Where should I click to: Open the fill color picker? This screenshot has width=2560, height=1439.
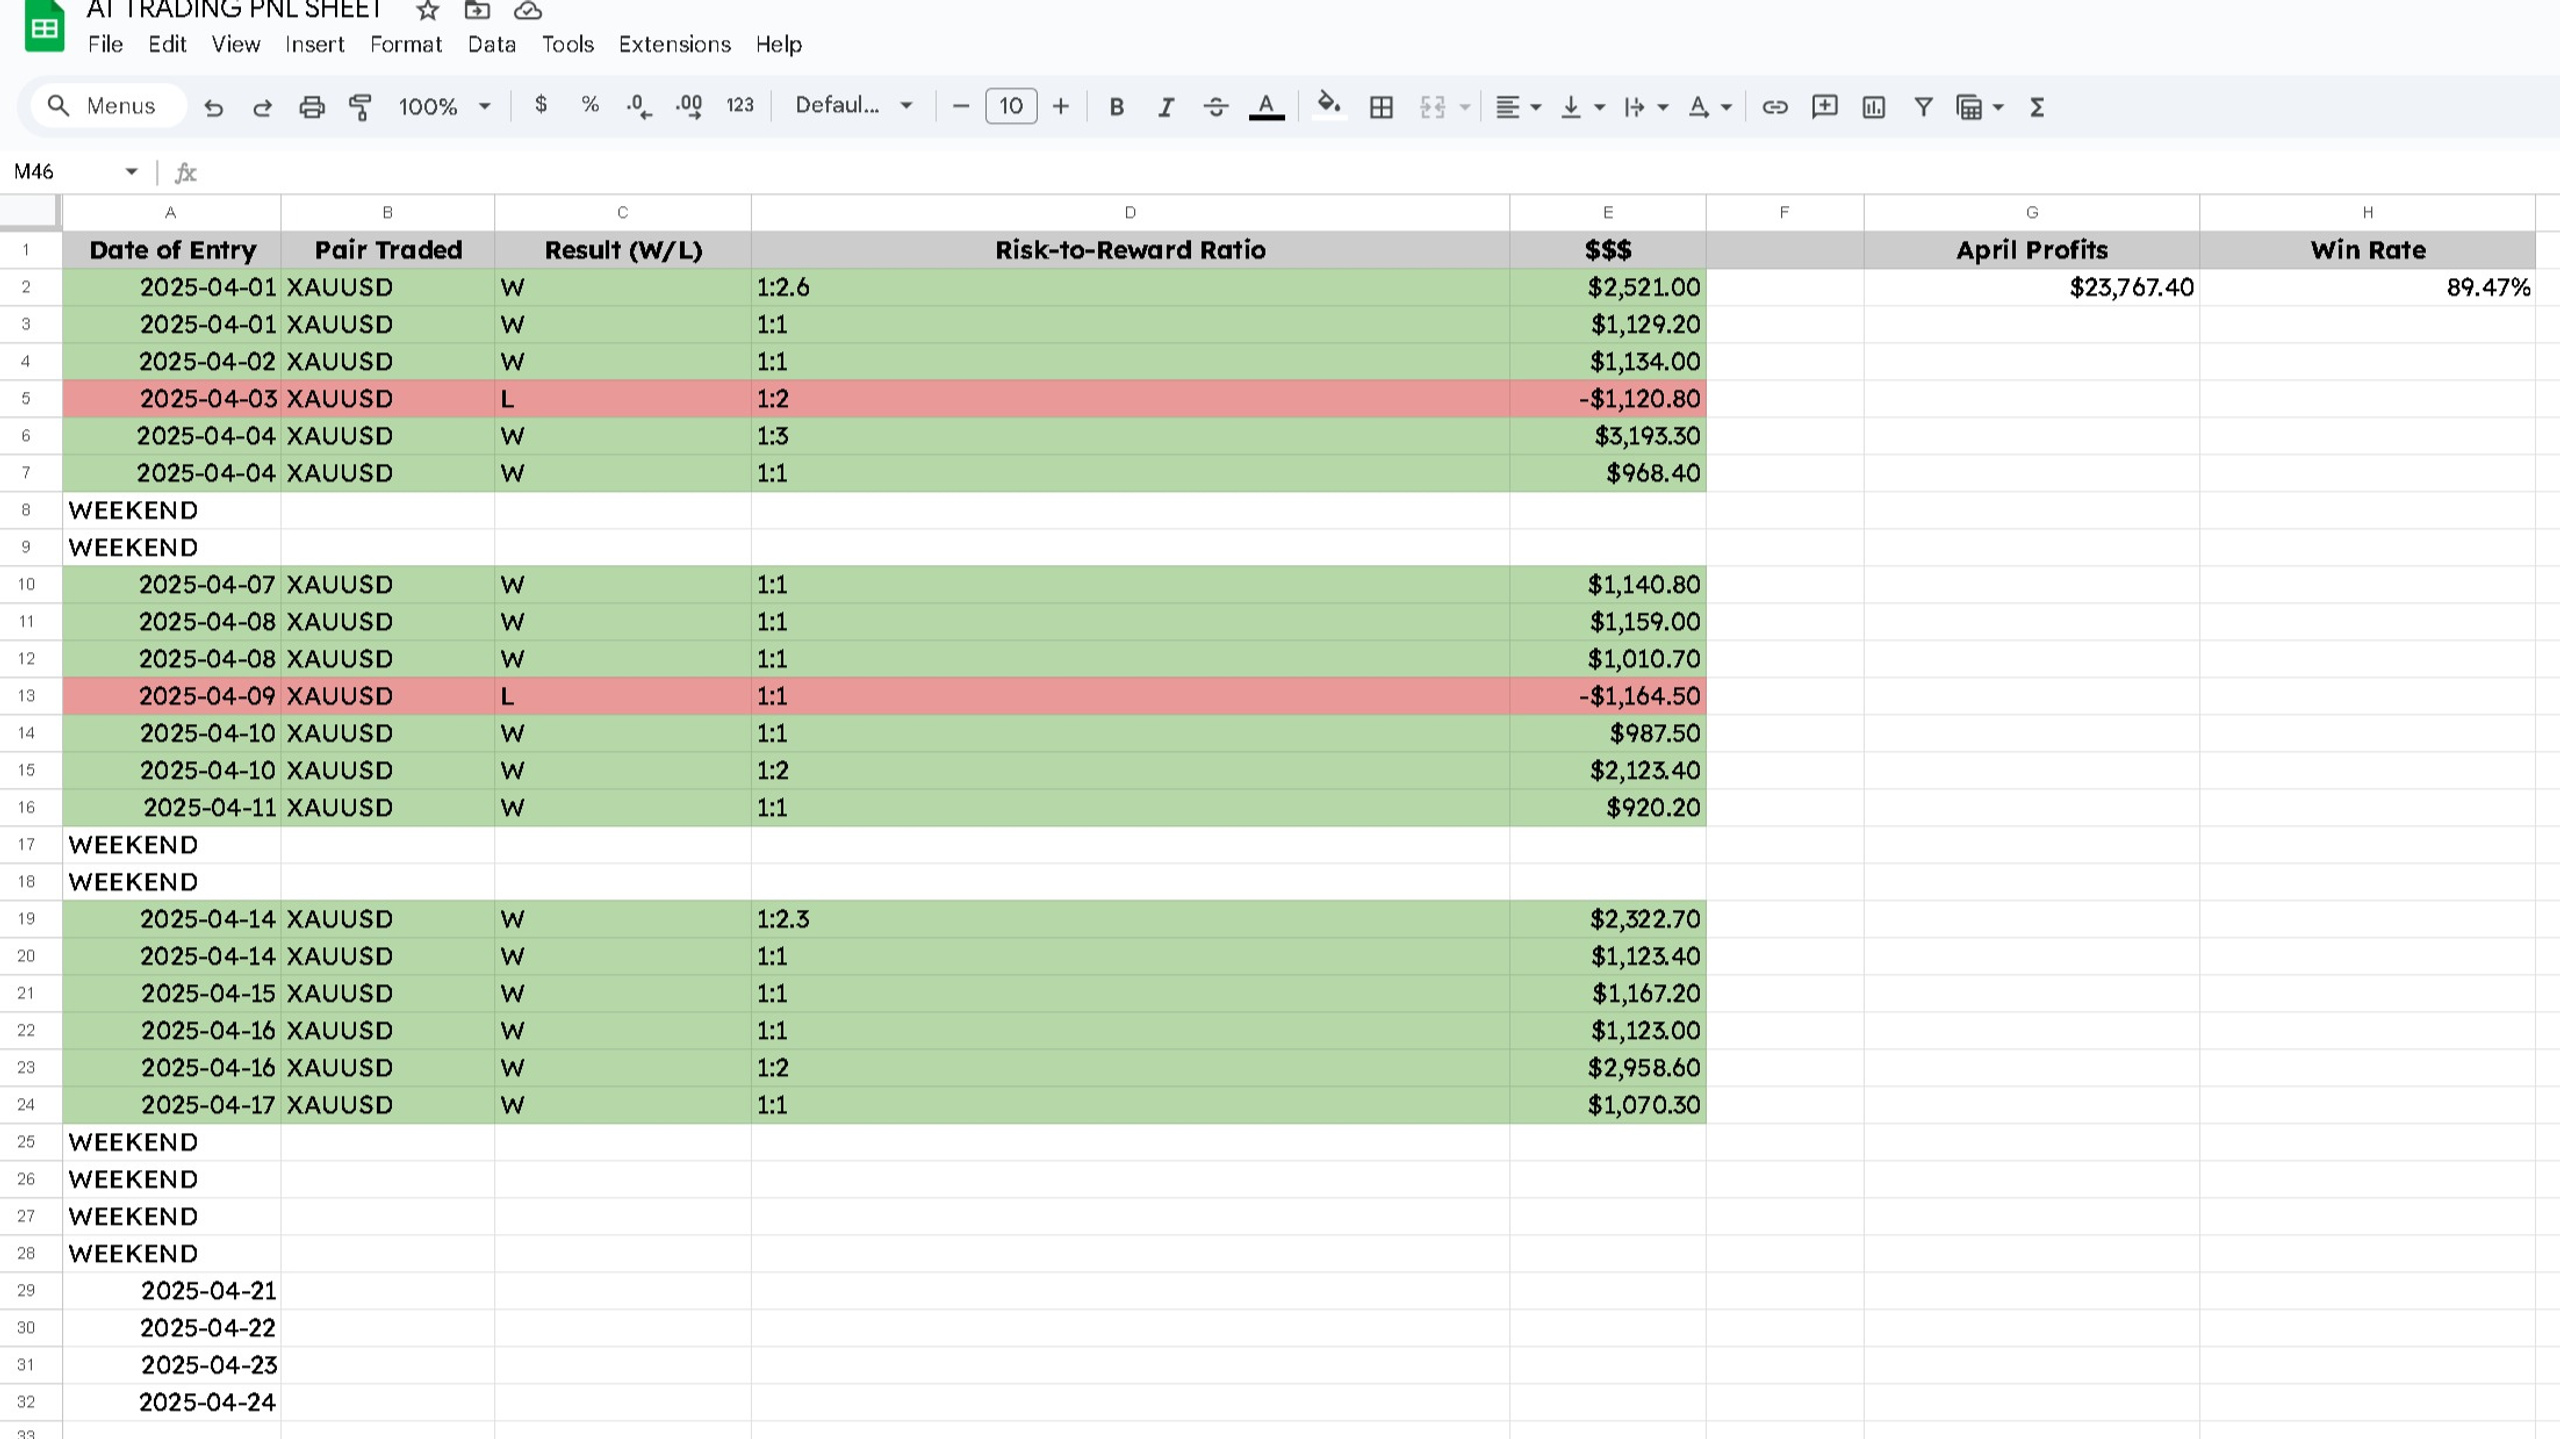pos(1328,105)
